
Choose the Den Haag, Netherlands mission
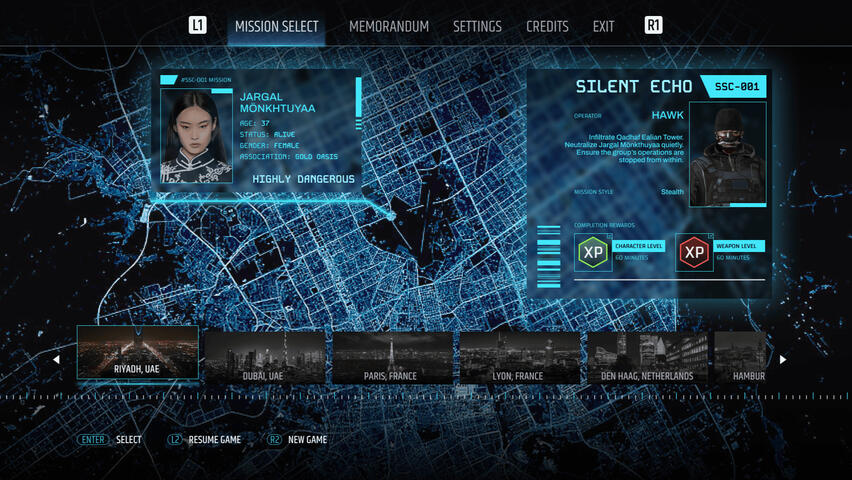(647, 357)
